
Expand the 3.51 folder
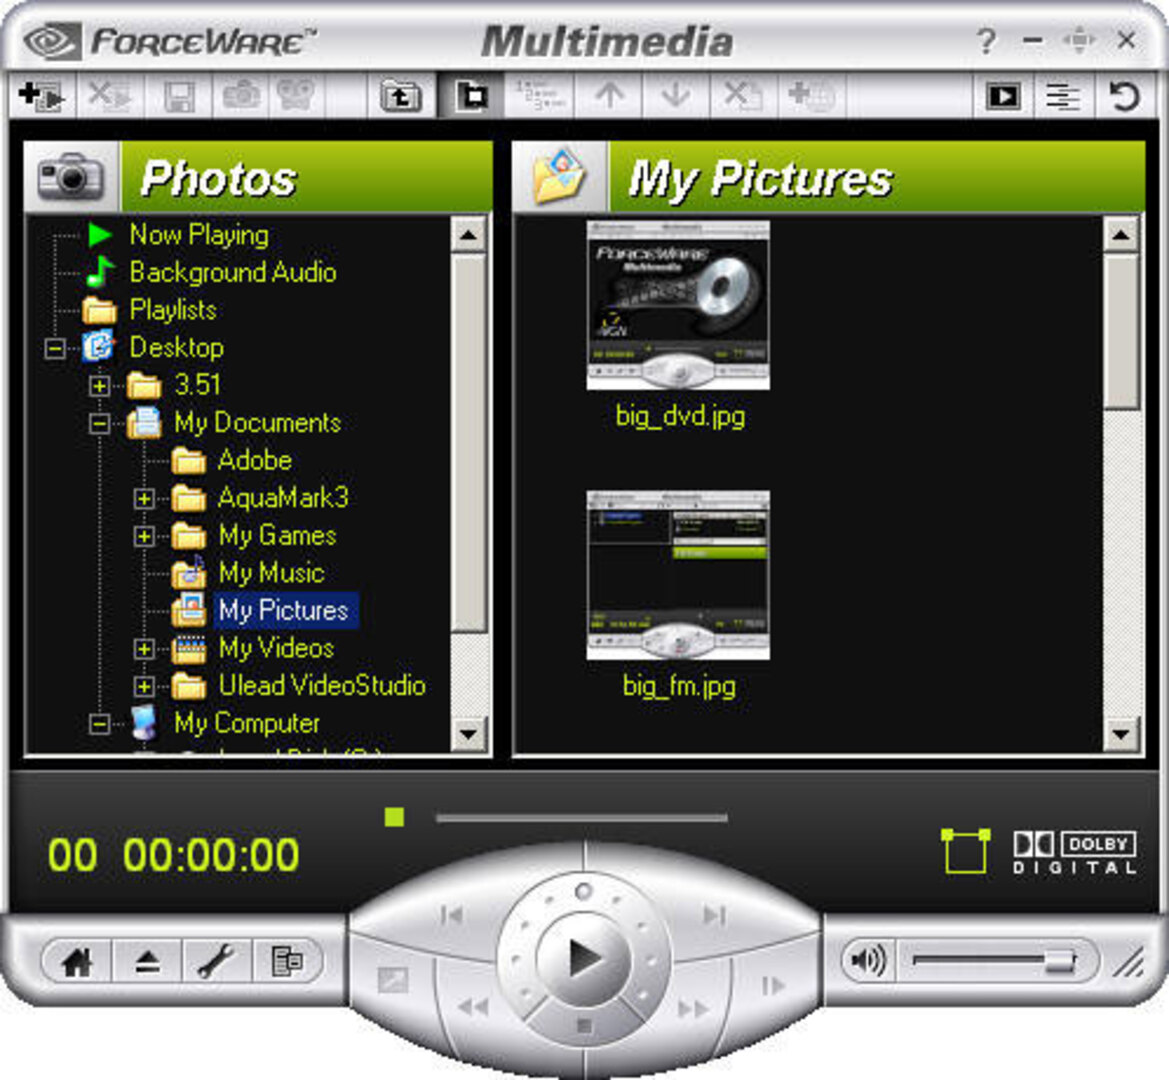[99, 385]
